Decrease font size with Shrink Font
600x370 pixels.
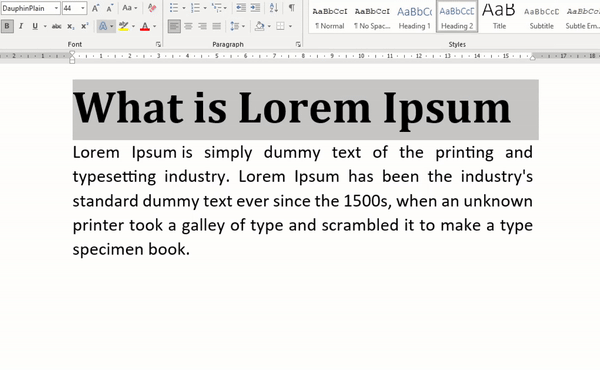point(110,8)
